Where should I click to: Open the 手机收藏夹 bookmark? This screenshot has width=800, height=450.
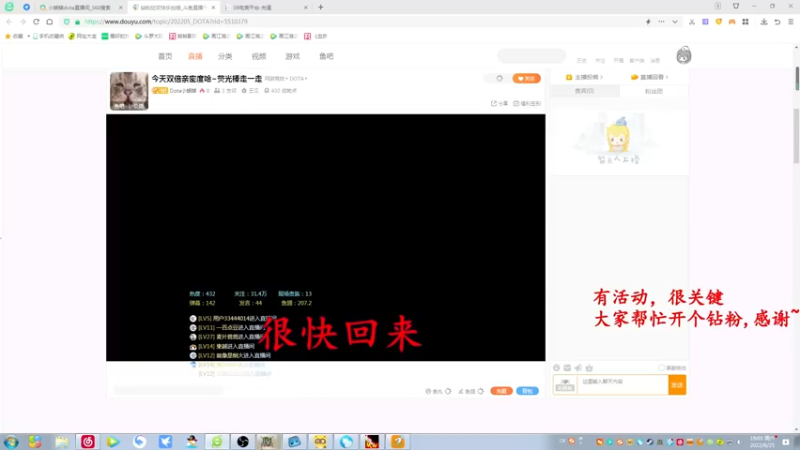(x=48, y=36)
